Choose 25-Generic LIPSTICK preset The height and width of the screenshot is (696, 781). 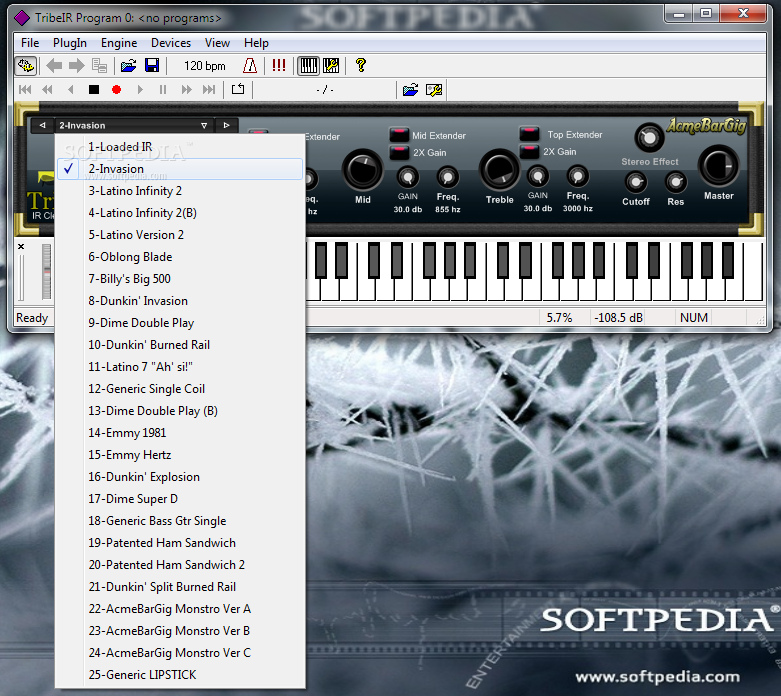pyautogui.click(x=180, y=675)
